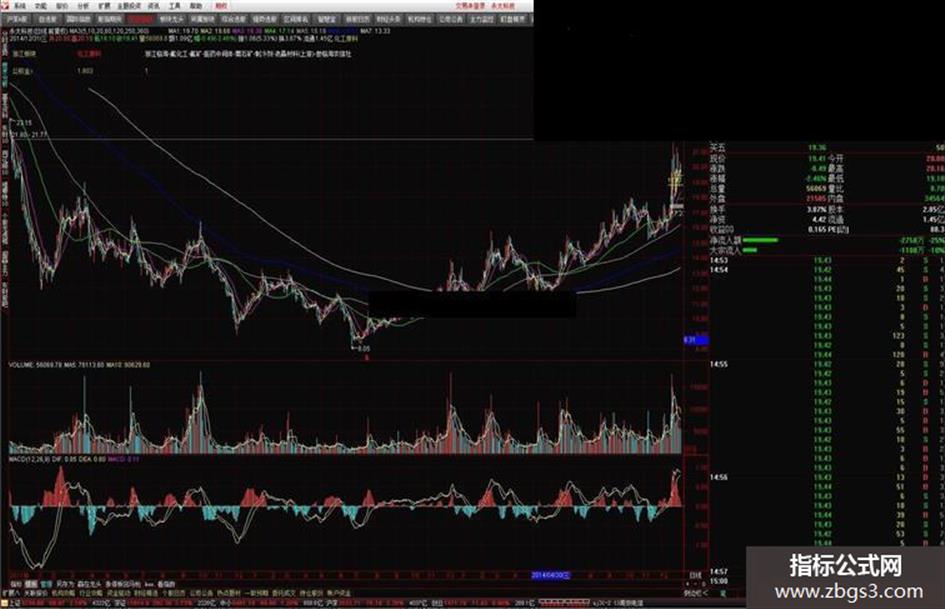This screenshot has height=609, width=945.
Task: Click the 财经头条 toolbar button
Action: [x=388, y=19]
